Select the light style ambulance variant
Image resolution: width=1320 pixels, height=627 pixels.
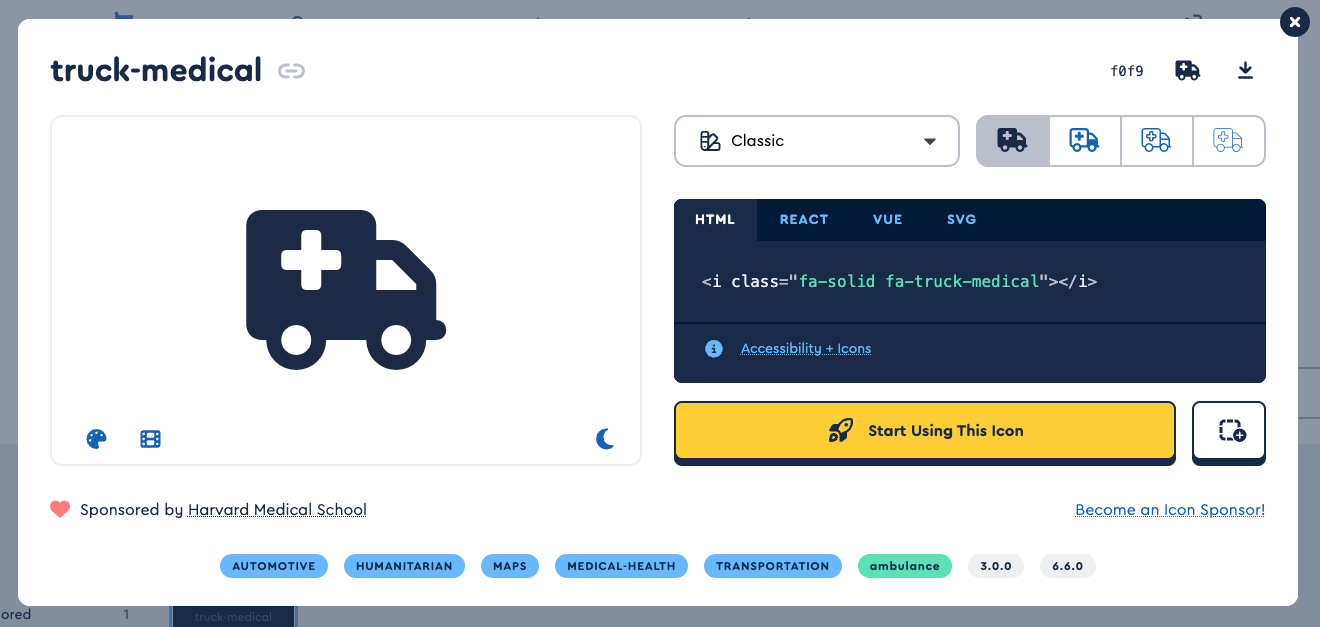point(1156,141)
